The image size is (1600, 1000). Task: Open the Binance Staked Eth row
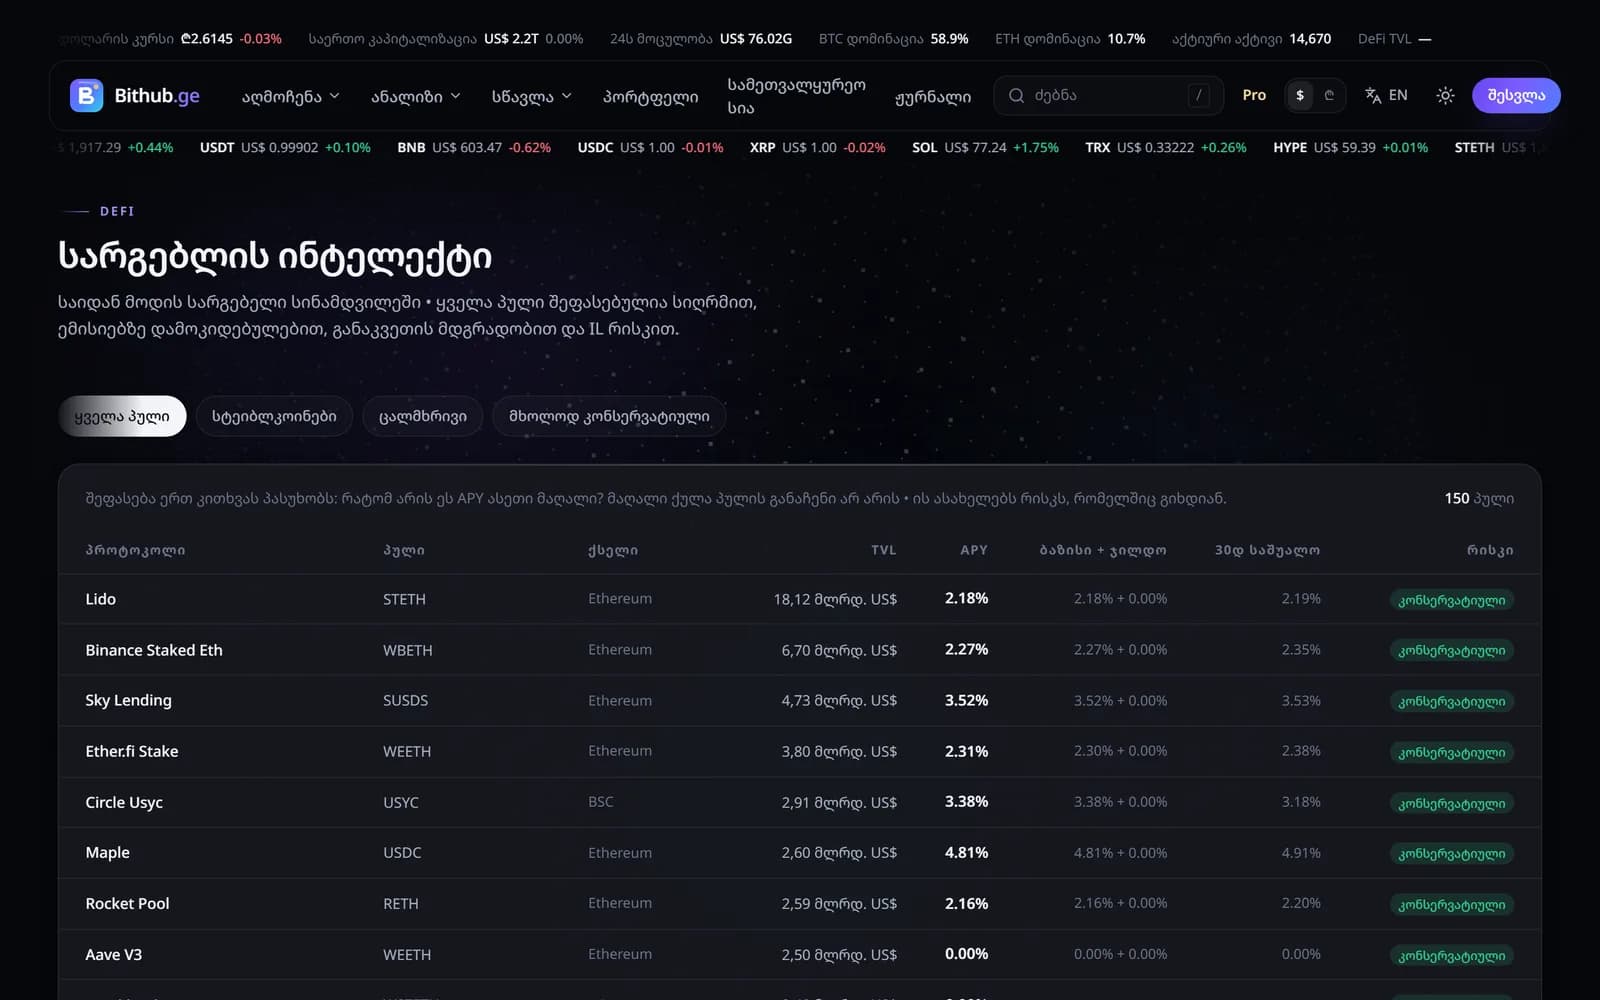click(799, 650)
